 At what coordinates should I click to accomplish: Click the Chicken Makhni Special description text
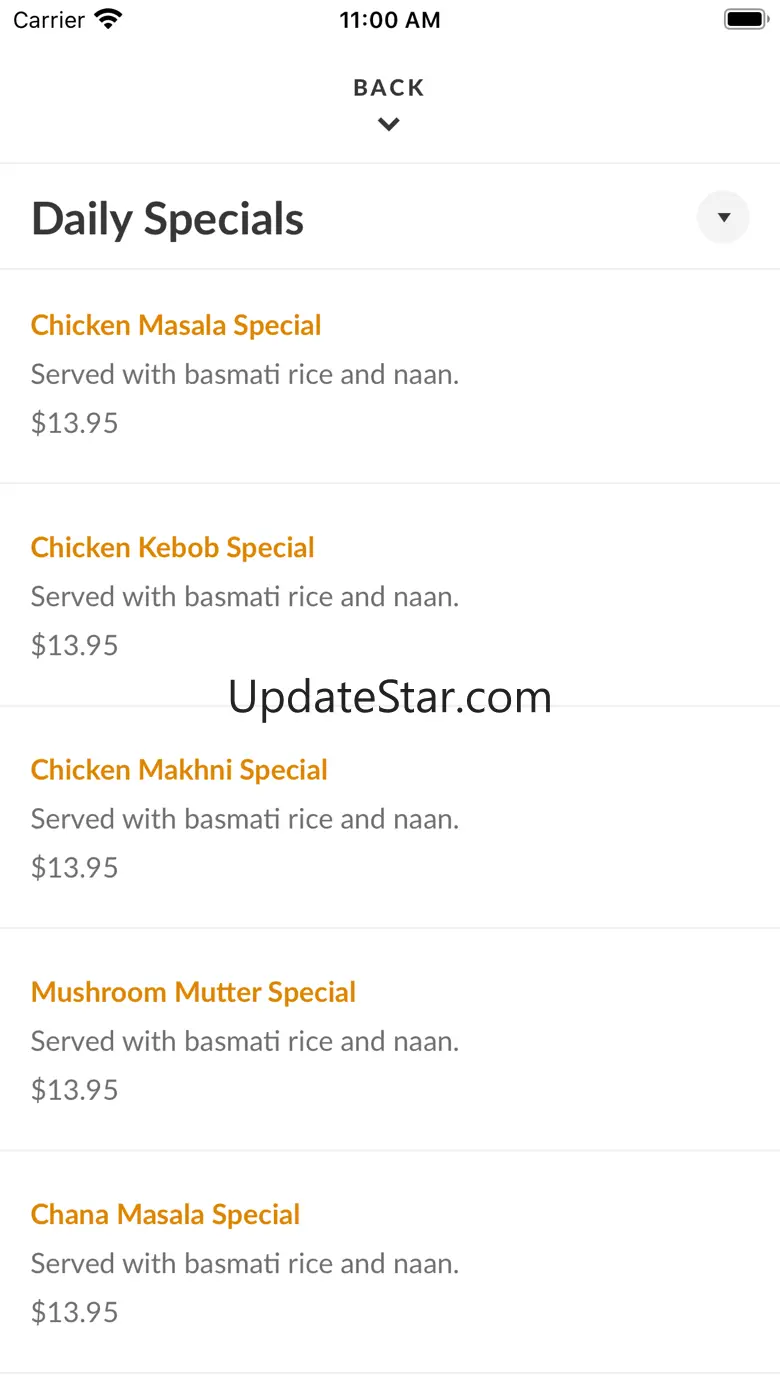click(245, 819)
